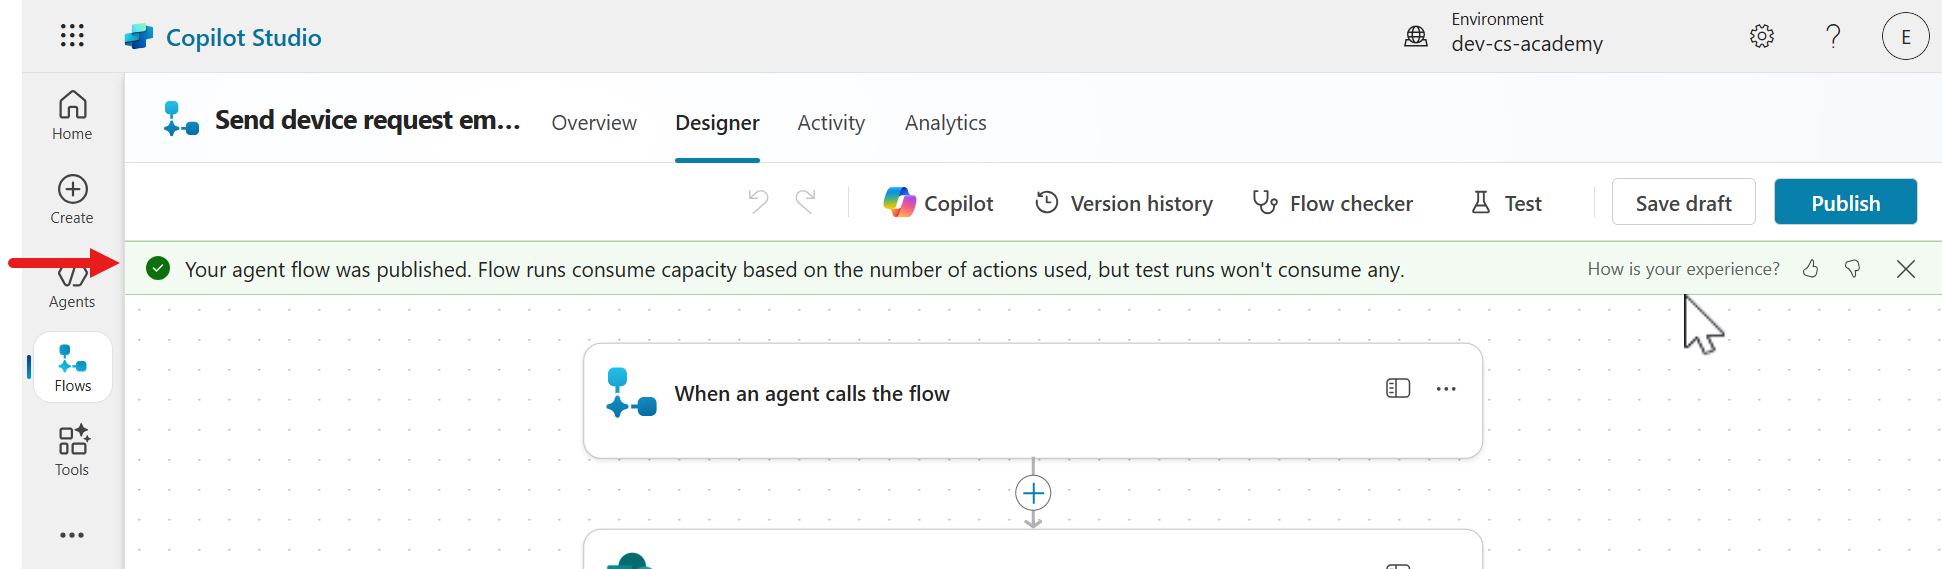Give thumbs up feedback

[x=1810, y=269]
